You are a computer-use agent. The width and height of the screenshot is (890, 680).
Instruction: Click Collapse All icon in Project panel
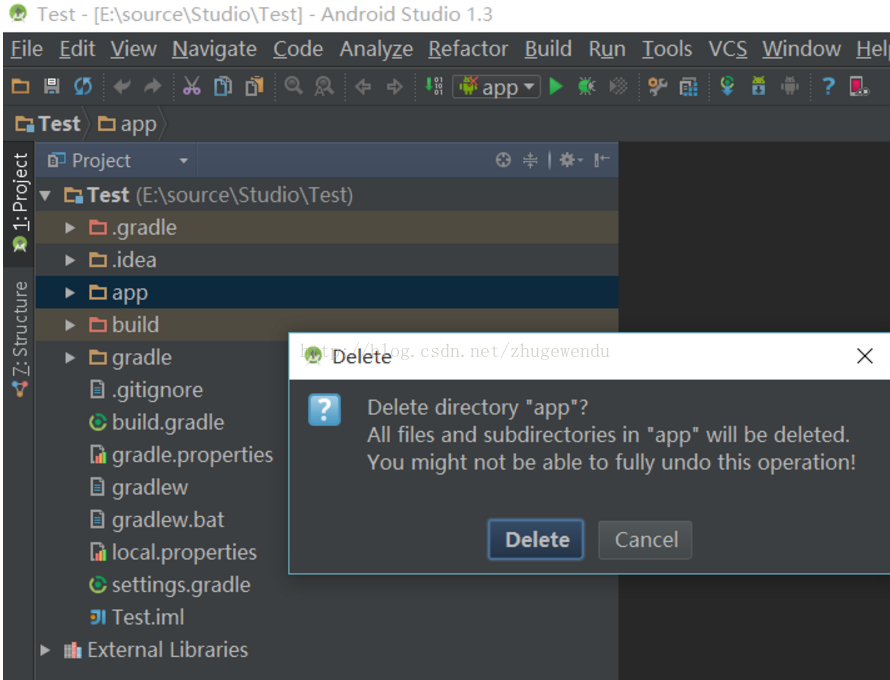click(530, 160)
